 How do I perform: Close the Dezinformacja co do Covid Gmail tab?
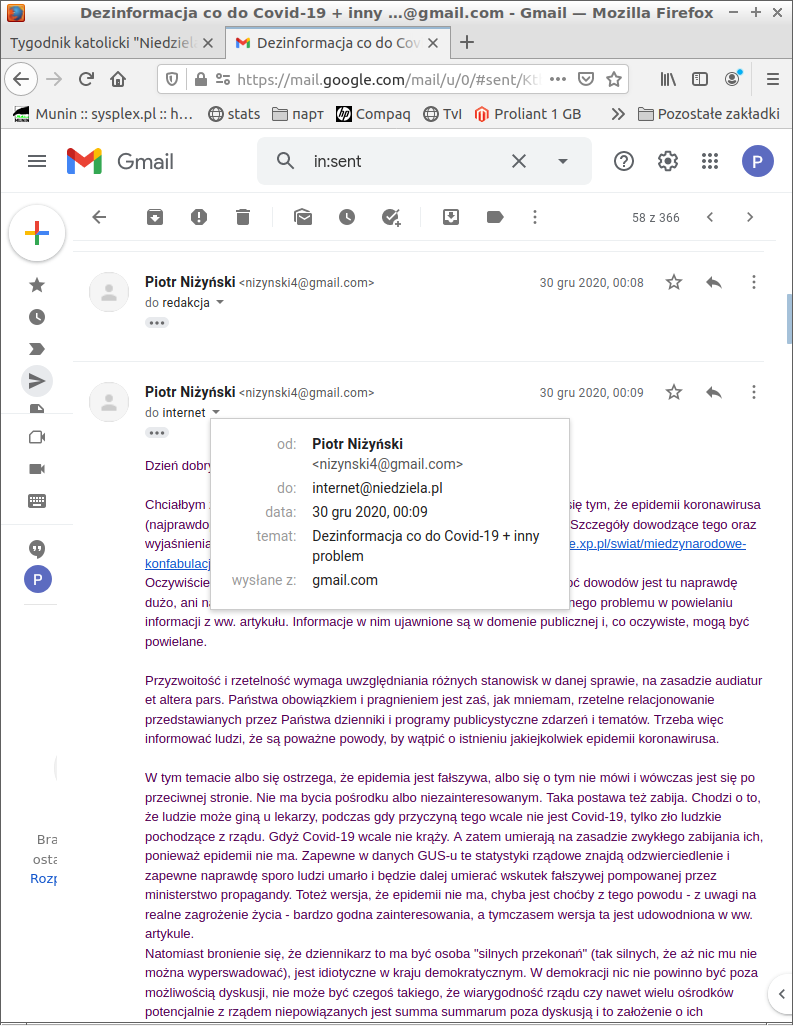pyautogui.click(x=432, y=43)
